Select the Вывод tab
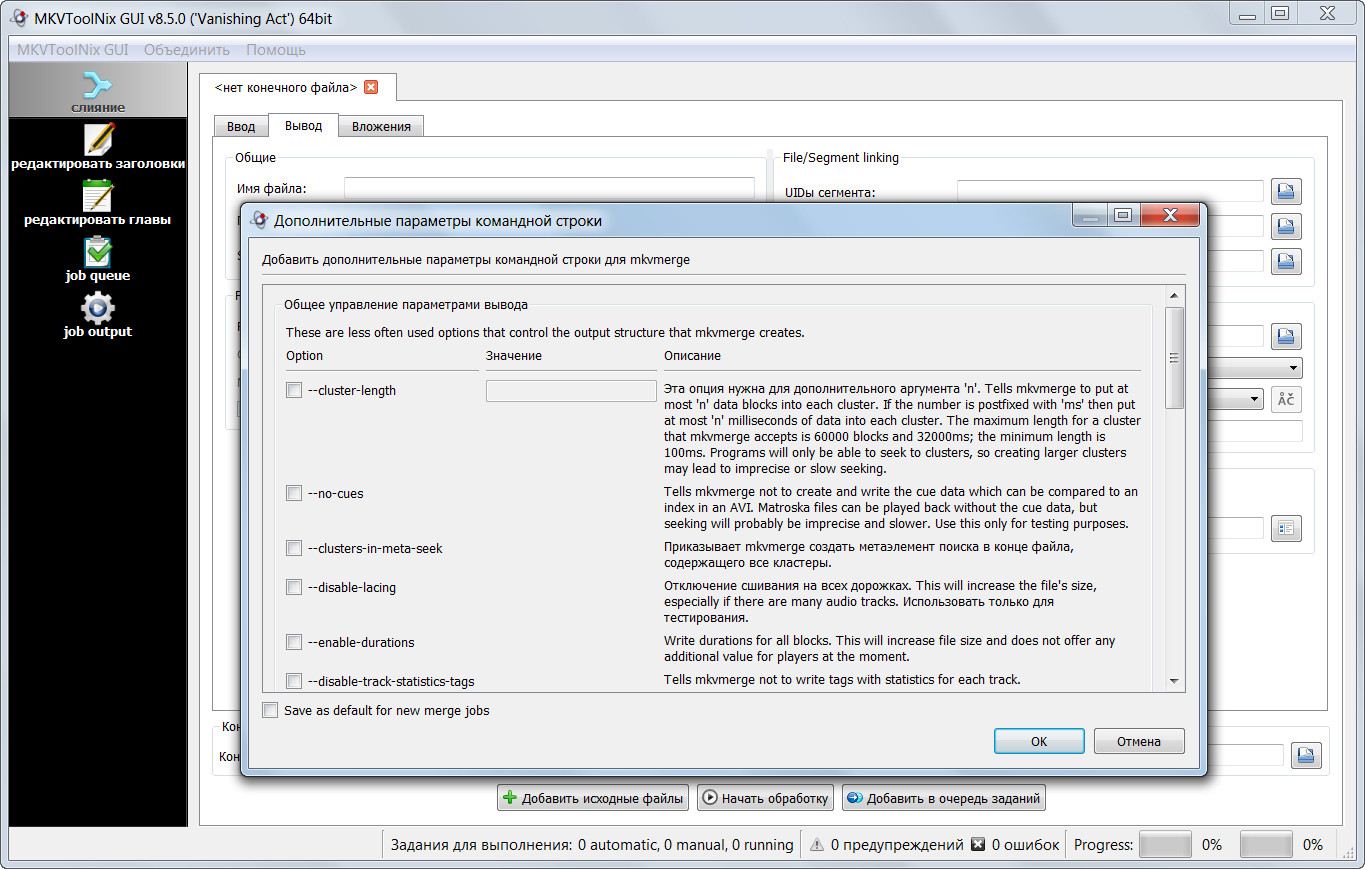This screenshot has height=869, width=1365. coord(303,125)
